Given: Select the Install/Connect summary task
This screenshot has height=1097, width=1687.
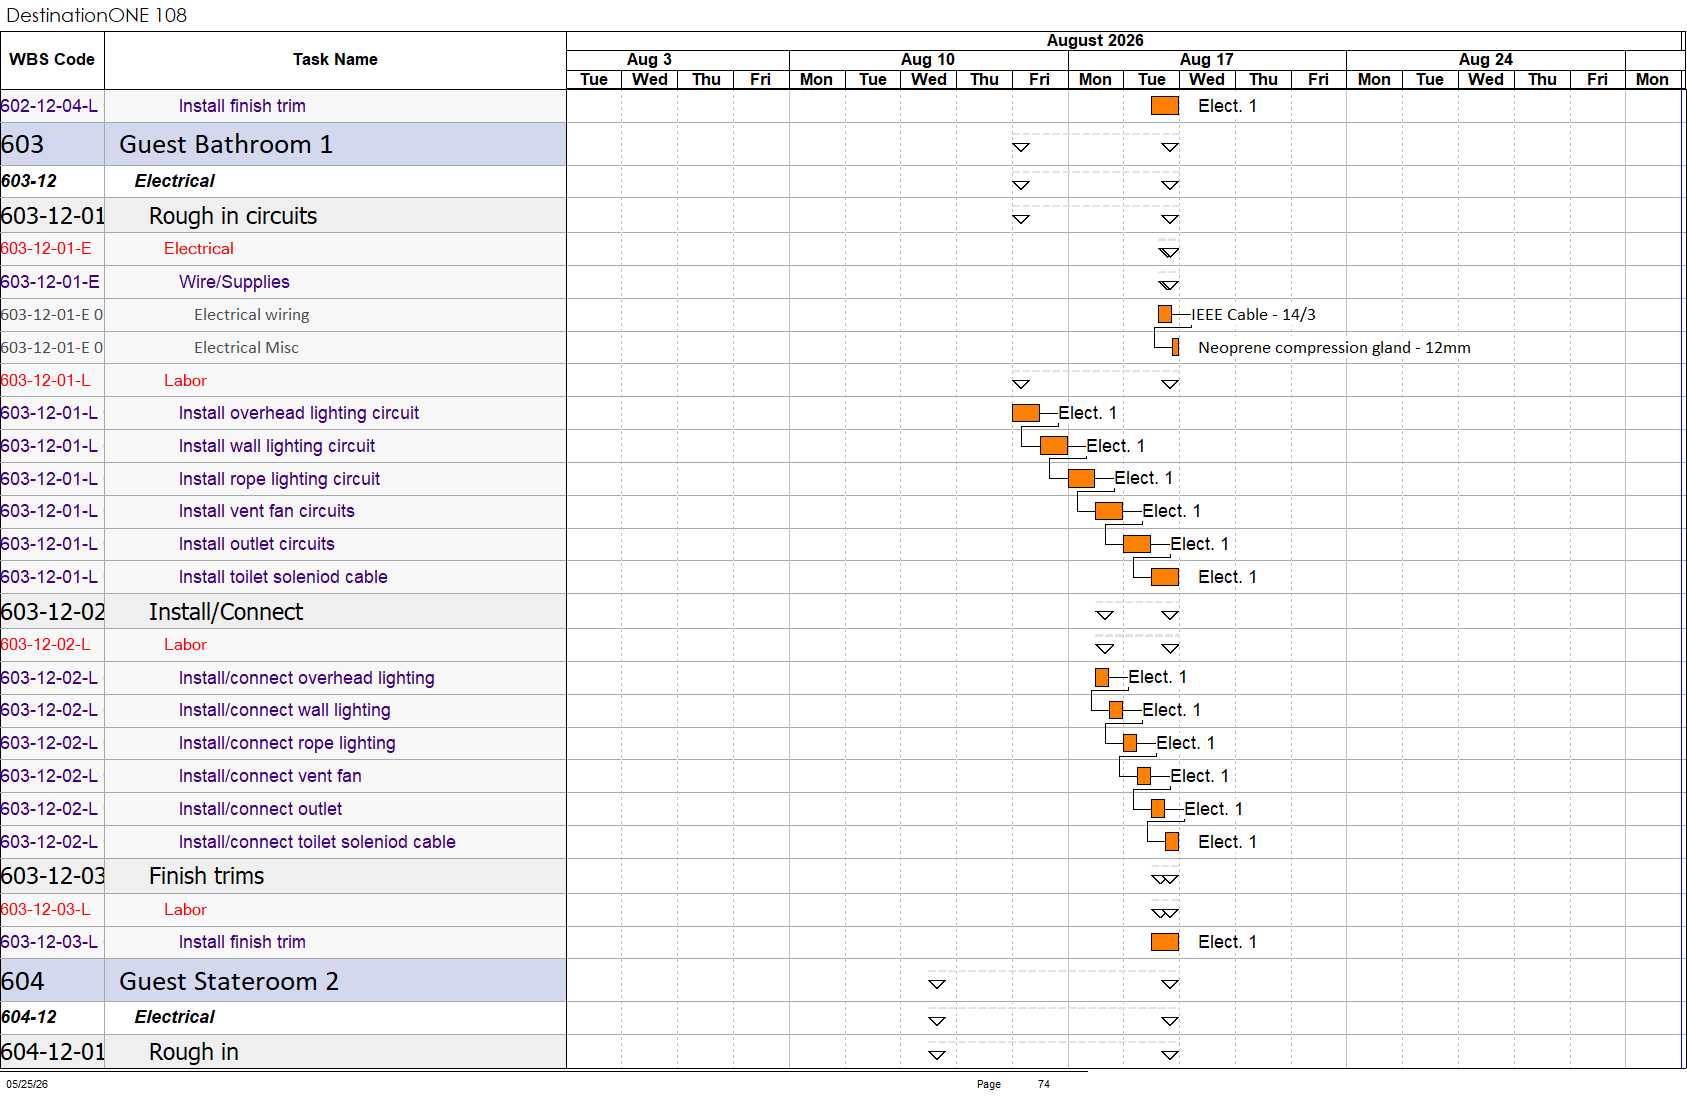Looking at the screenshot, I should pyautogui.click(x=226, y=612).
